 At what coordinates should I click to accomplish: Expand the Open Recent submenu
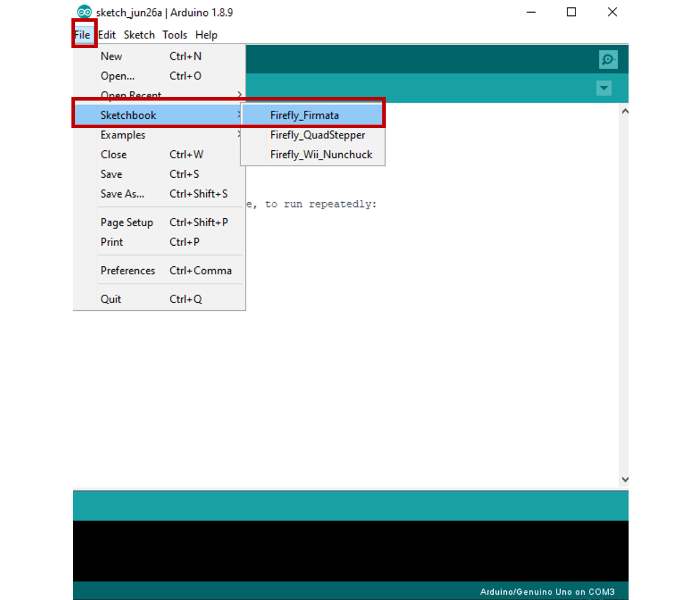click(159, 95)
